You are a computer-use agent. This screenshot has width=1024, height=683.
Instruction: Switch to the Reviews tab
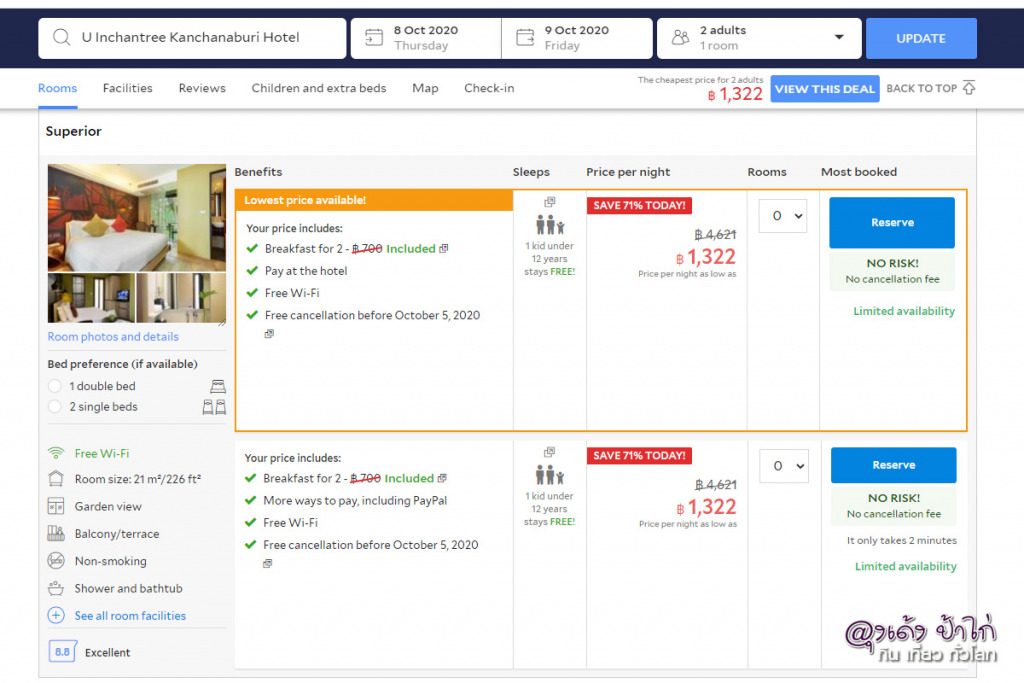pos(202,88)
